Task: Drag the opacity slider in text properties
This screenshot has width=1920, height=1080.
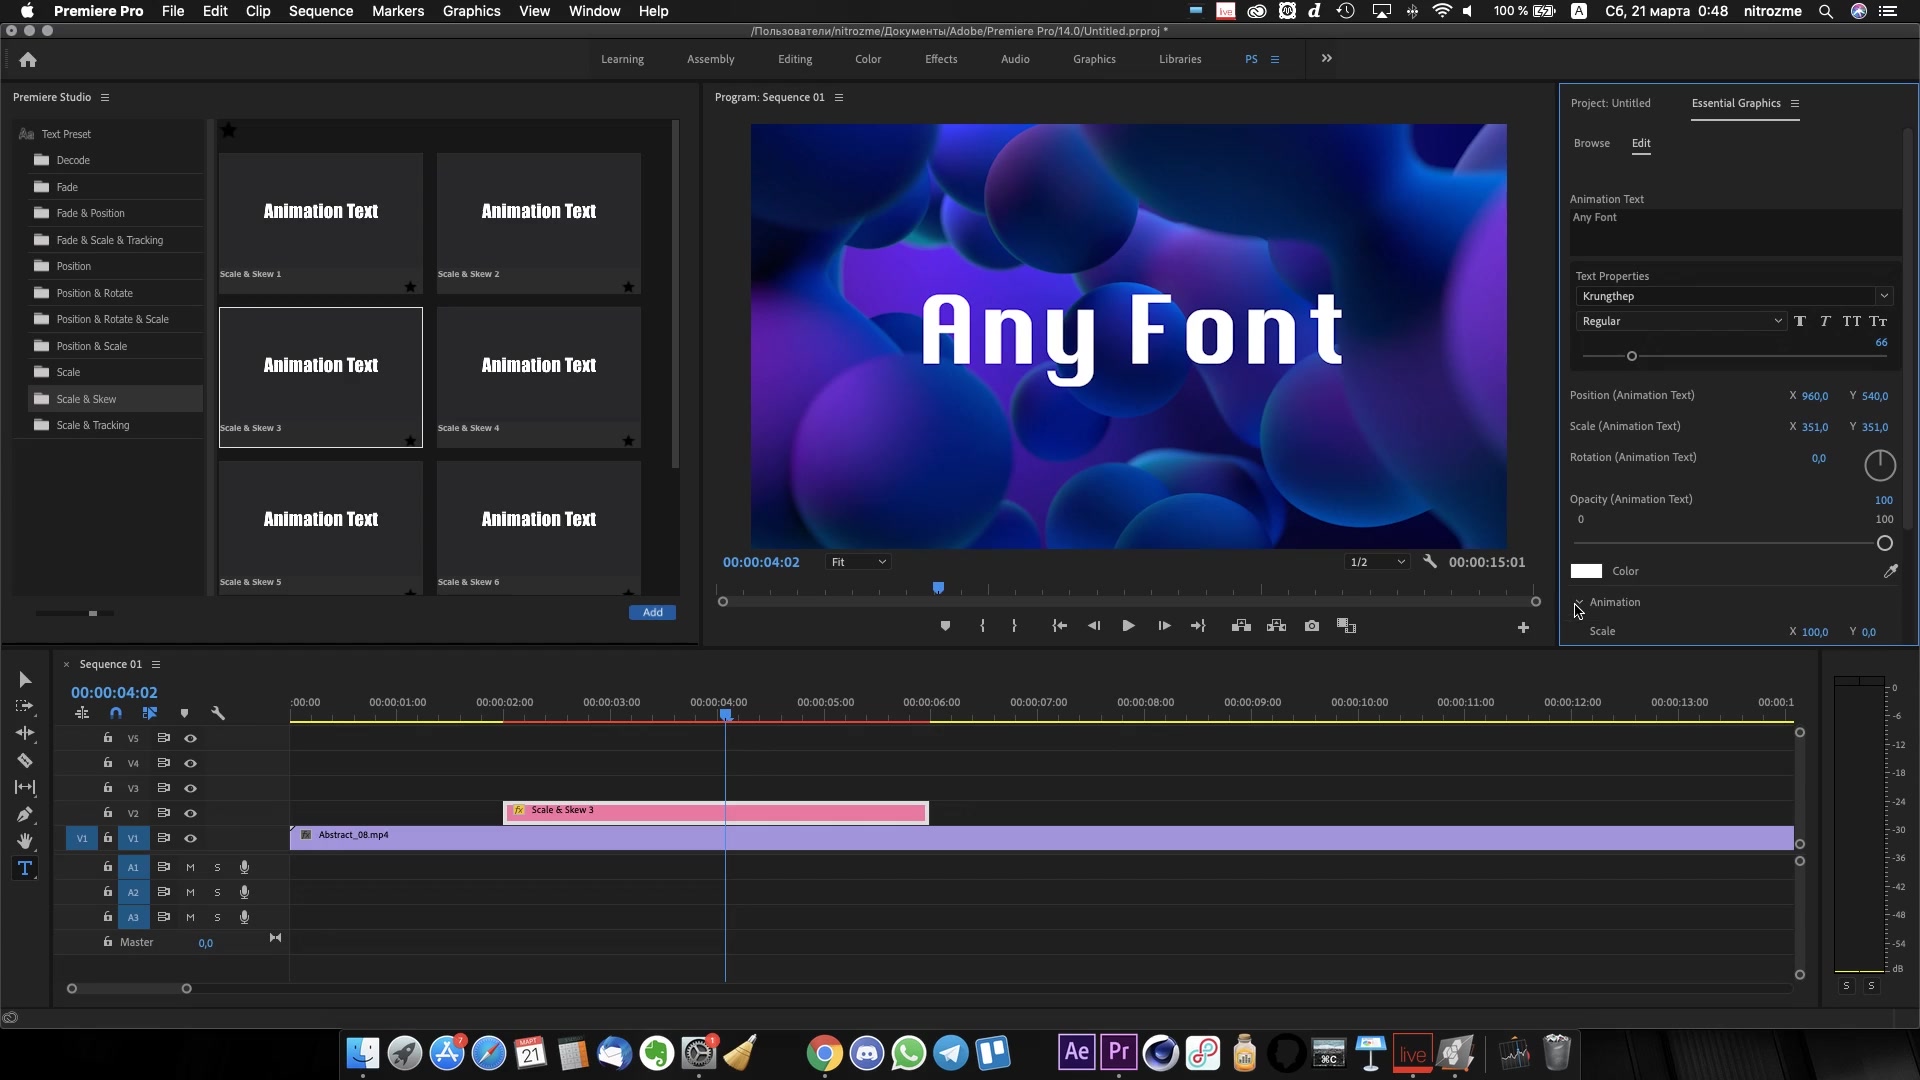Action: pyautogui.click(x=1884, y=542)
